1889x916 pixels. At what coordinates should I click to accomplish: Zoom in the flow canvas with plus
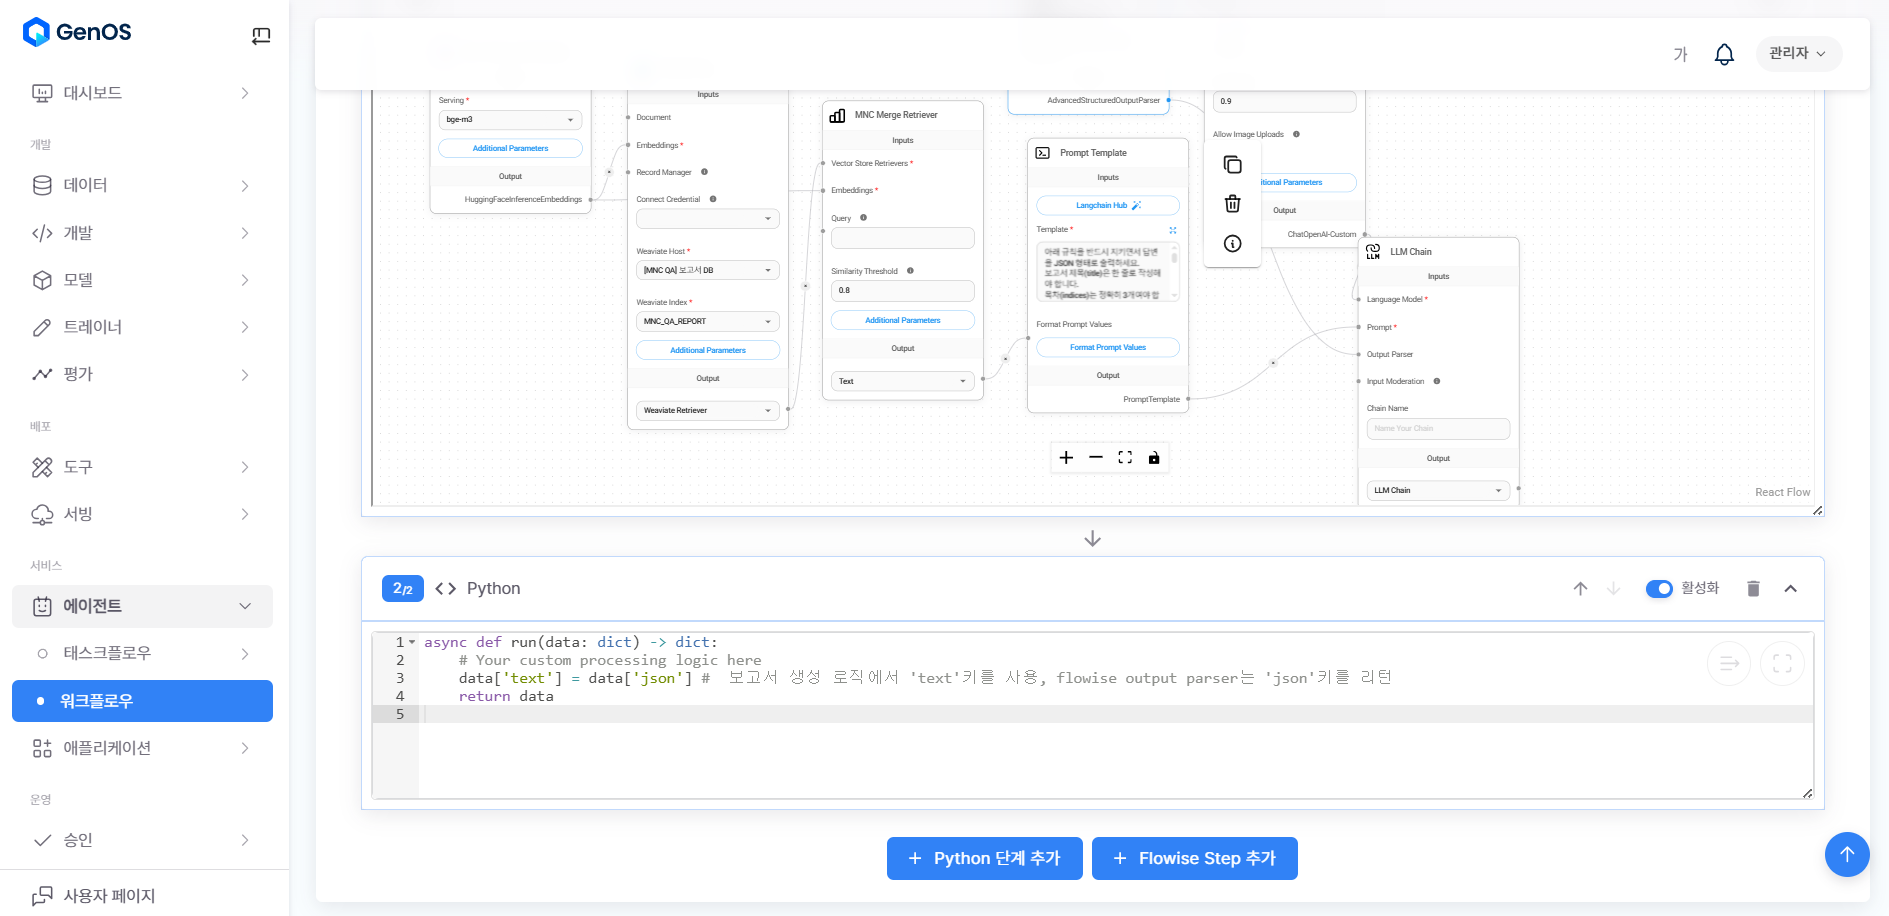click(1066, 458)
